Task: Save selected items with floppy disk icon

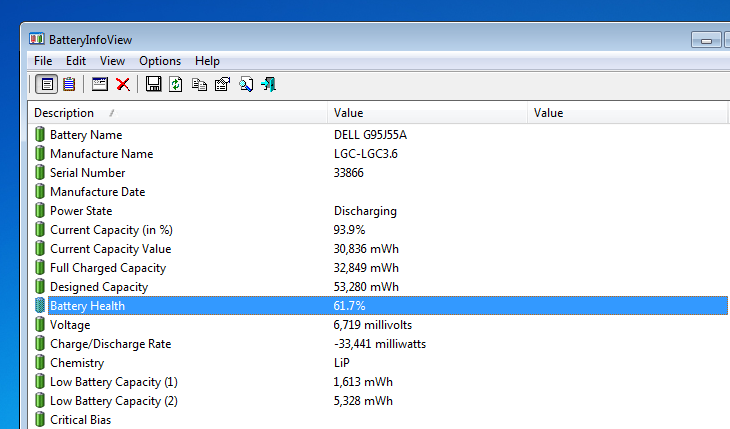Action: (x=153, y=84)
